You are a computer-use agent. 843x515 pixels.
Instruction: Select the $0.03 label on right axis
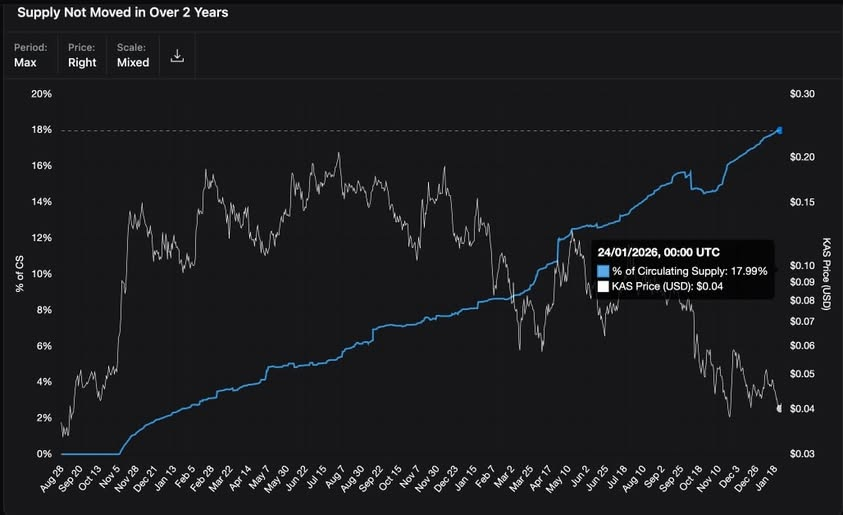(x=802, y=454)
